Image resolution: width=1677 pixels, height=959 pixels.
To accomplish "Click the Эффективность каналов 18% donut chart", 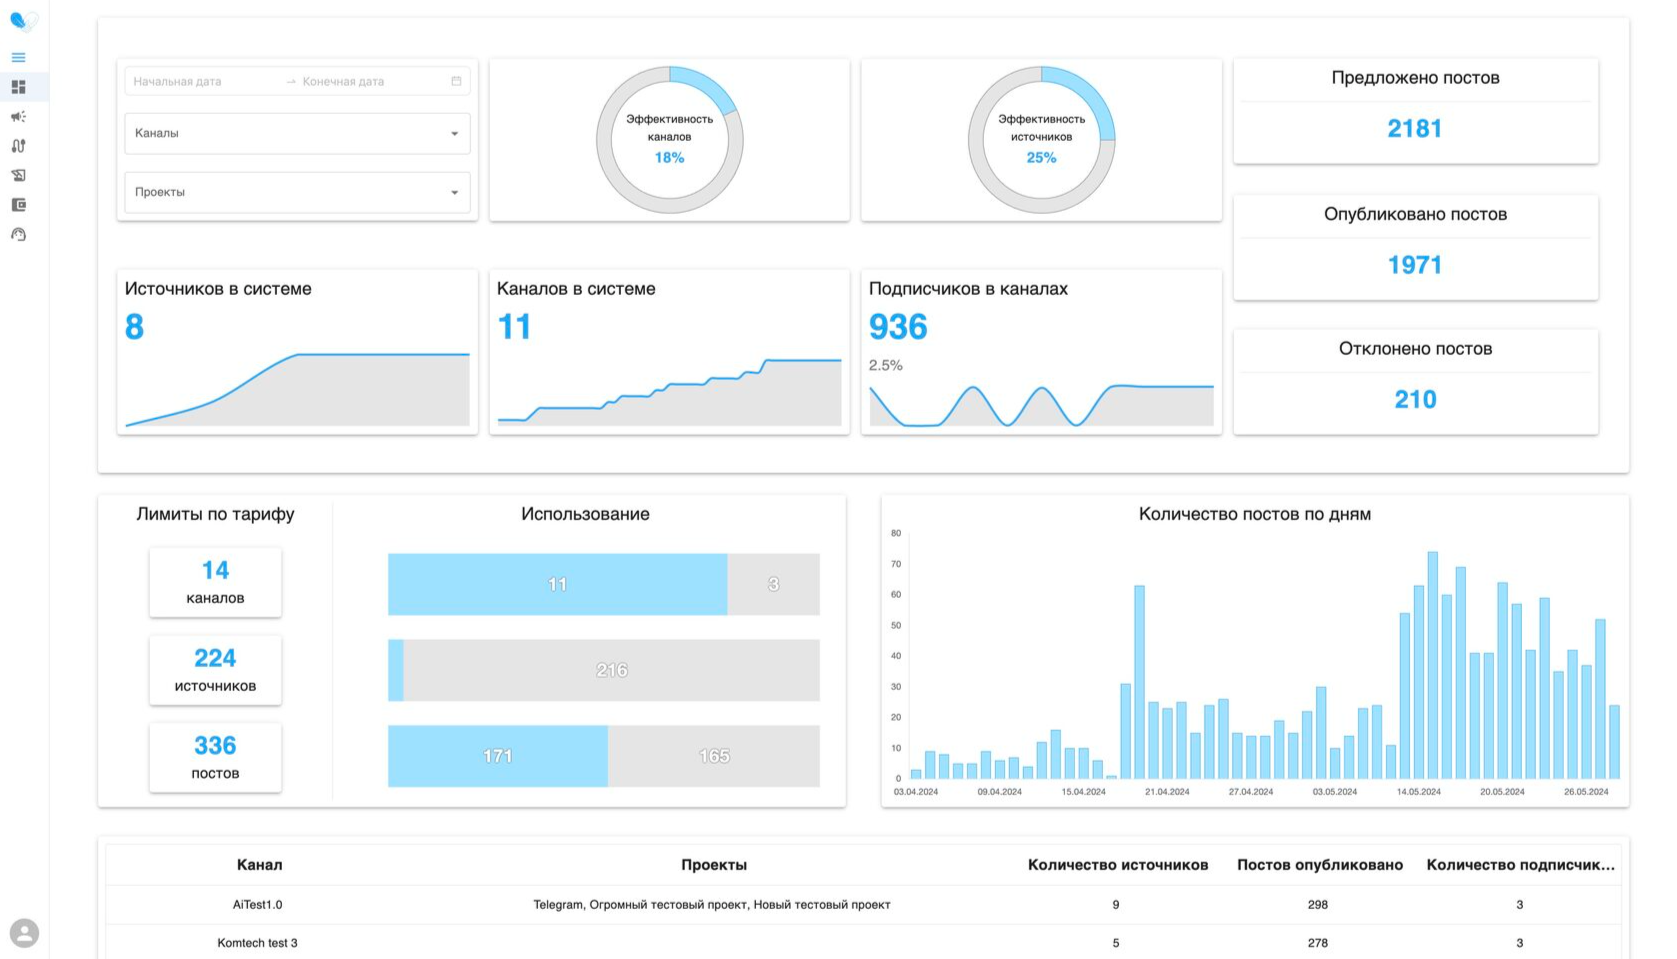I will 669,140.
